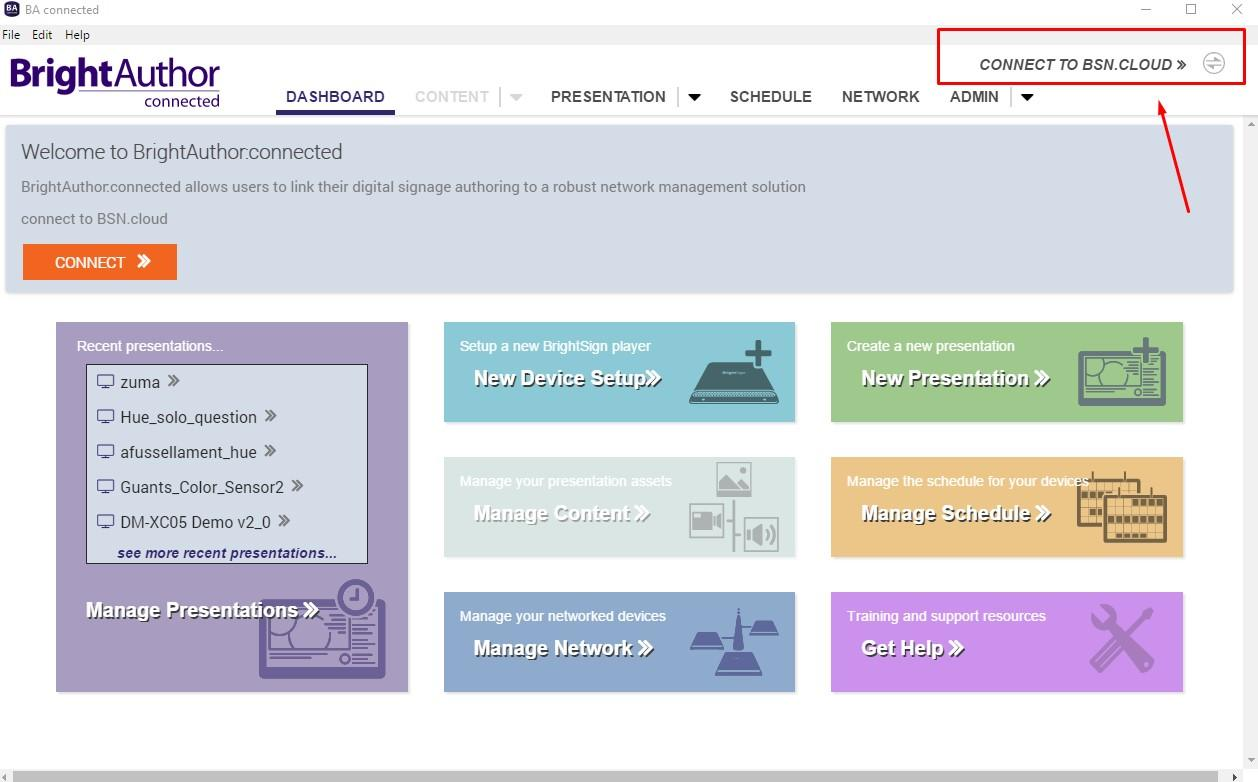Screen dimensions: 1258x782
Task: Click monitor icon beside Hue_solo_question
Action: (105, 416)
